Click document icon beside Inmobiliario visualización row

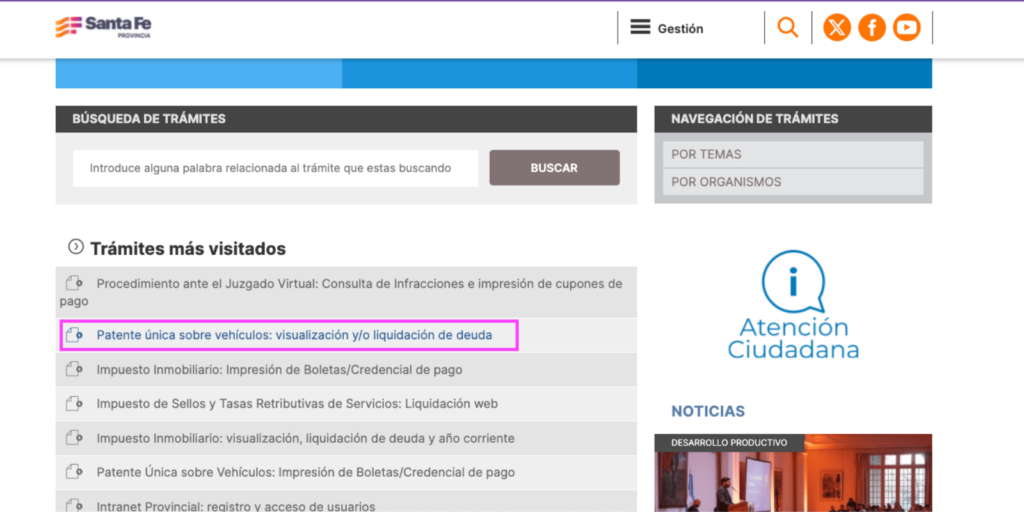click(74, 438)
